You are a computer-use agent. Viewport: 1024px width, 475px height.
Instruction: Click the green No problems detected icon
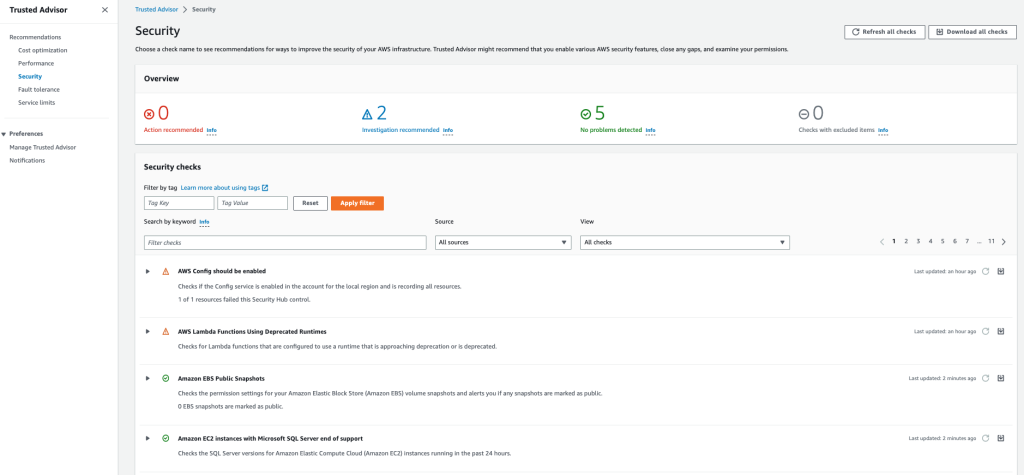586,114
